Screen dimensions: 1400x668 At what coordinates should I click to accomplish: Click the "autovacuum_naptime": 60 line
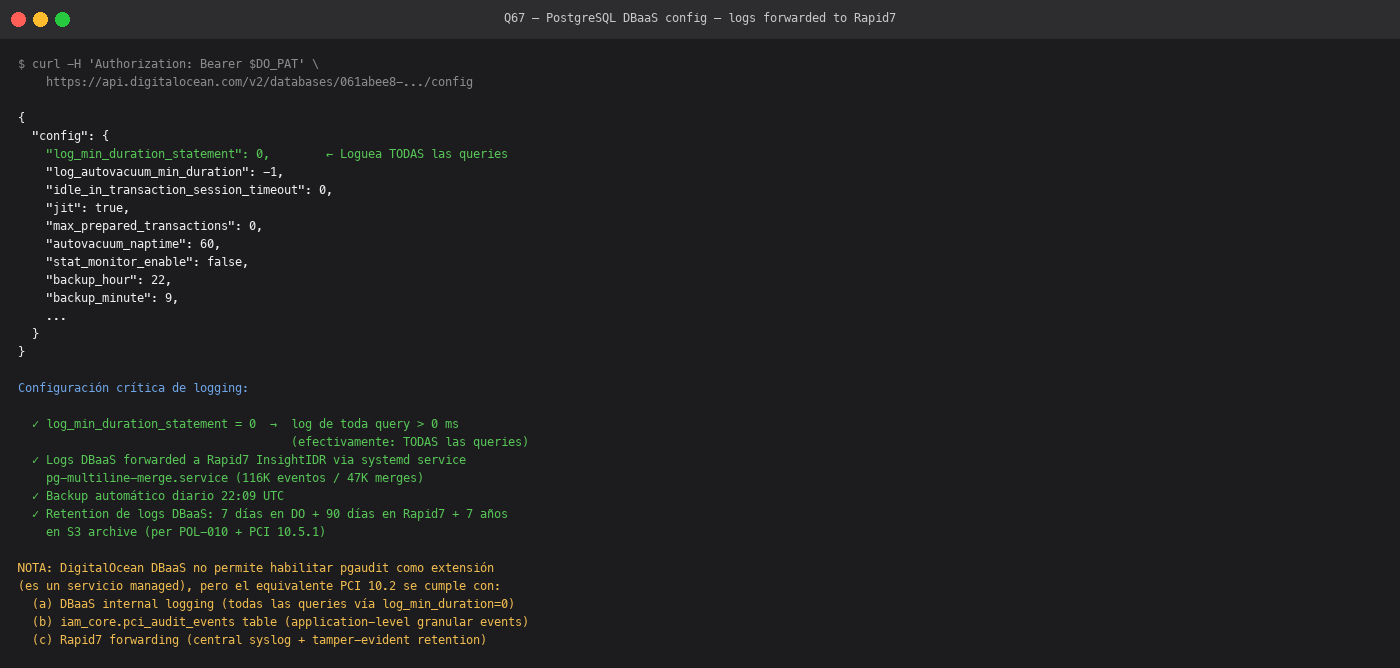pos(133,244)
